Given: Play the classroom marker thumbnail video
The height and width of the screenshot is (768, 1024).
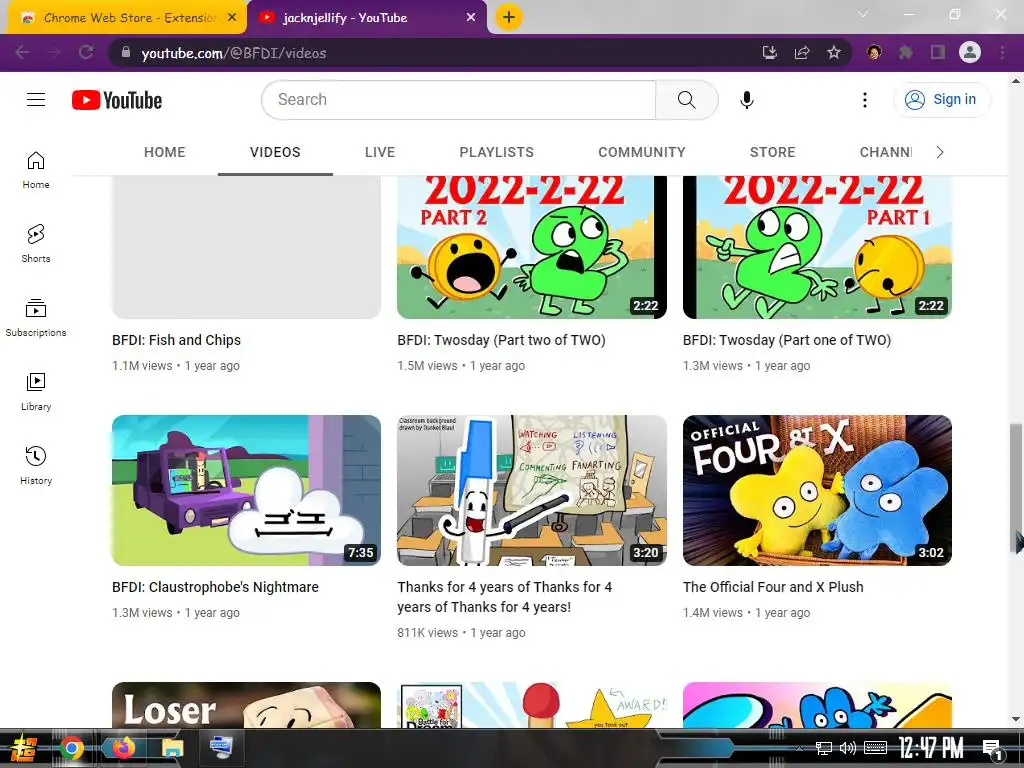Looking at the screenshot, I should point(532,490).
